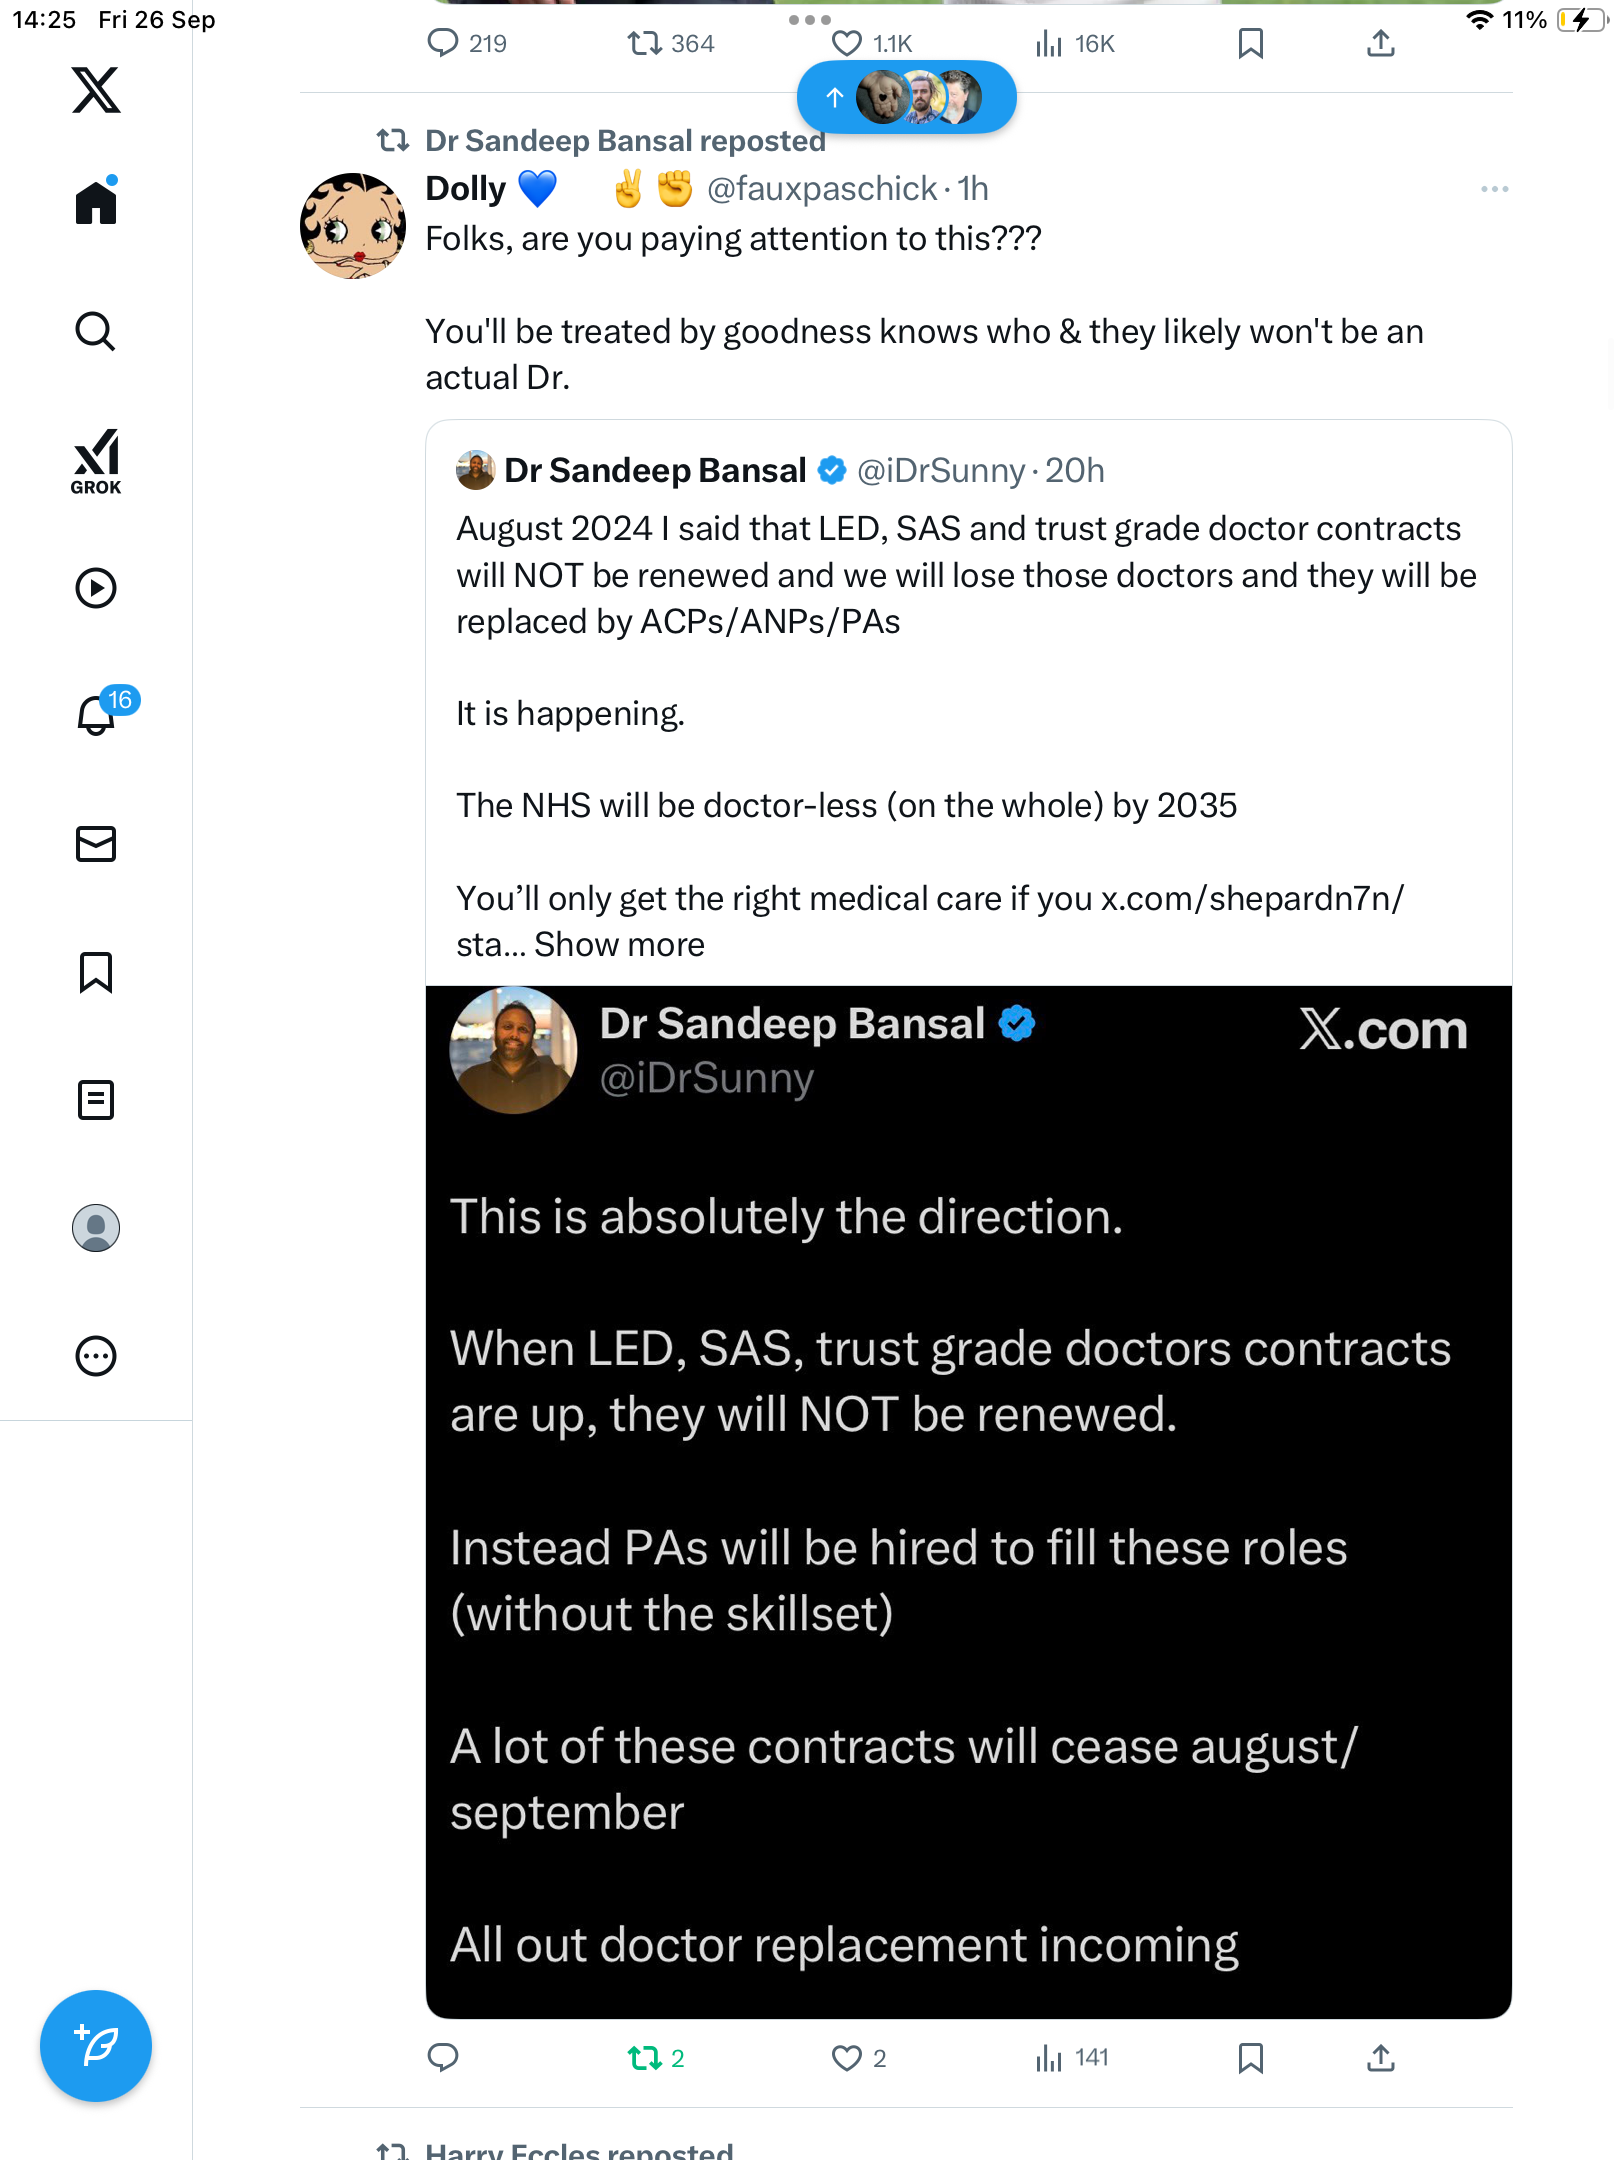Open the profile avatar in sidebar
The width and height of the screenshot is (1620, 2160).
point(96,1228)
